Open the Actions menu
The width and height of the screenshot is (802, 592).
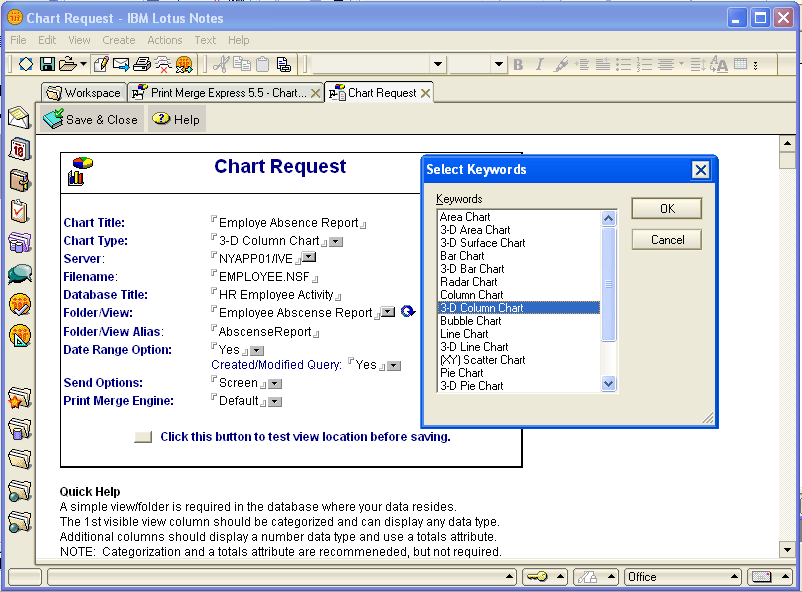[x=165, y=40]
